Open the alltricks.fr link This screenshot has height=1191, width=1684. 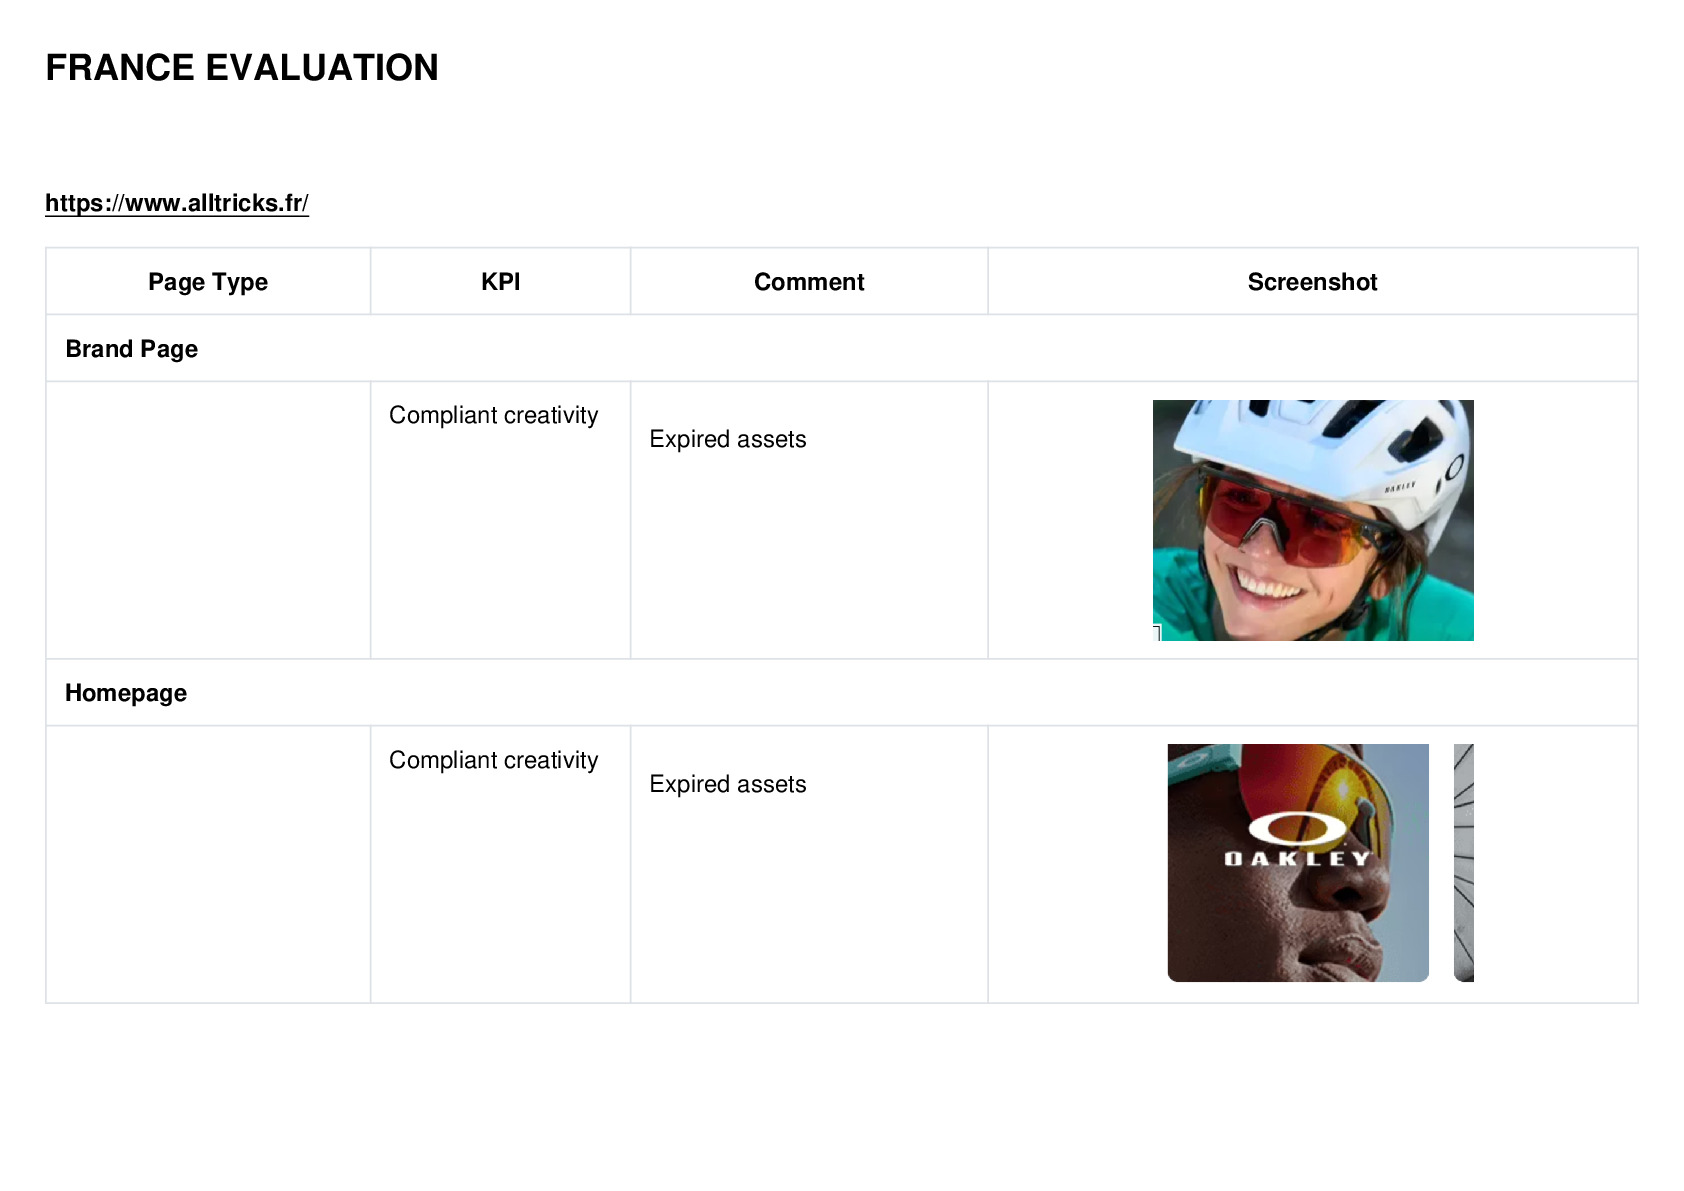177,203
